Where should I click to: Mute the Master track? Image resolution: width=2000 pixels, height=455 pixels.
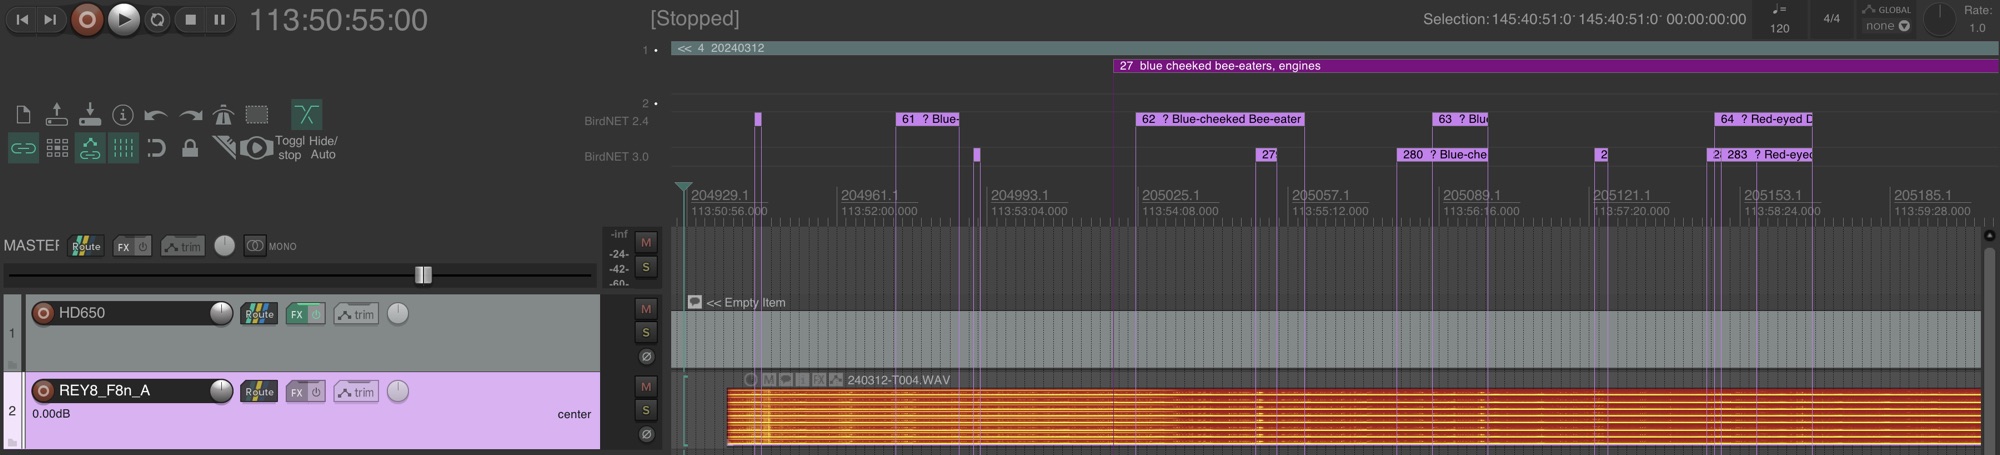(646, 242)
